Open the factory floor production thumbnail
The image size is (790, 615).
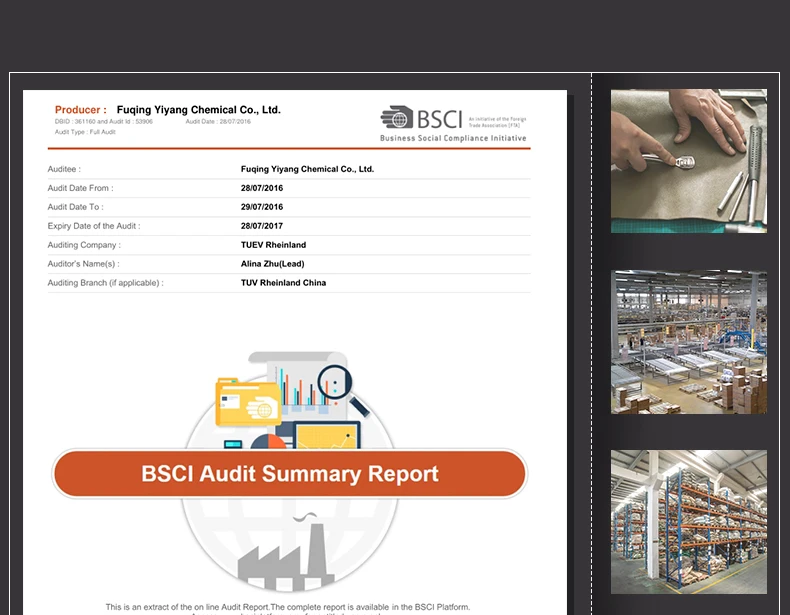[689, 342]
